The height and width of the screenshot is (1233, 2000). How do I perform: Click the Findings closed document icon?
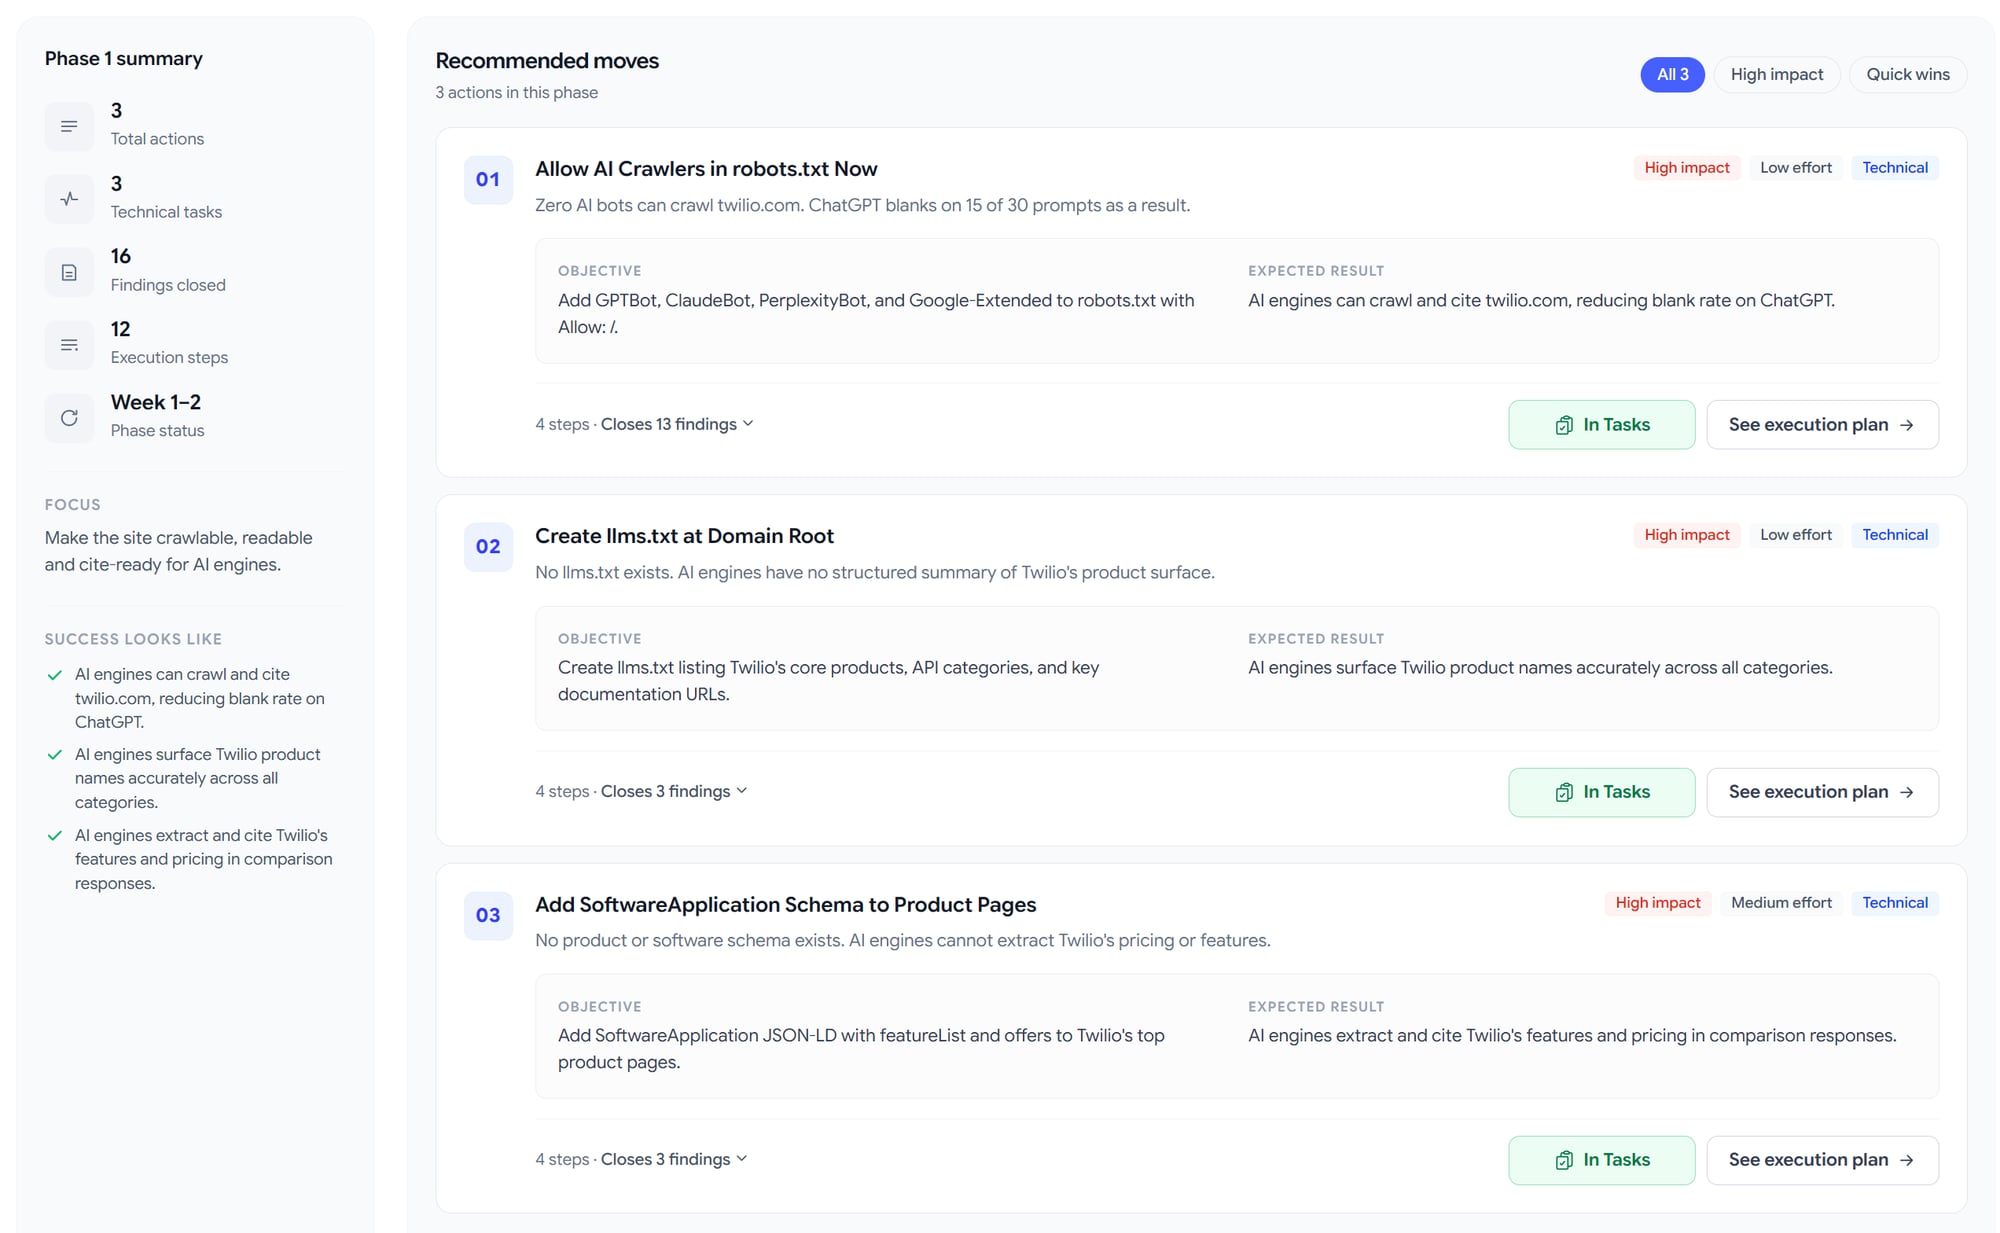click(x=69, y=272)
